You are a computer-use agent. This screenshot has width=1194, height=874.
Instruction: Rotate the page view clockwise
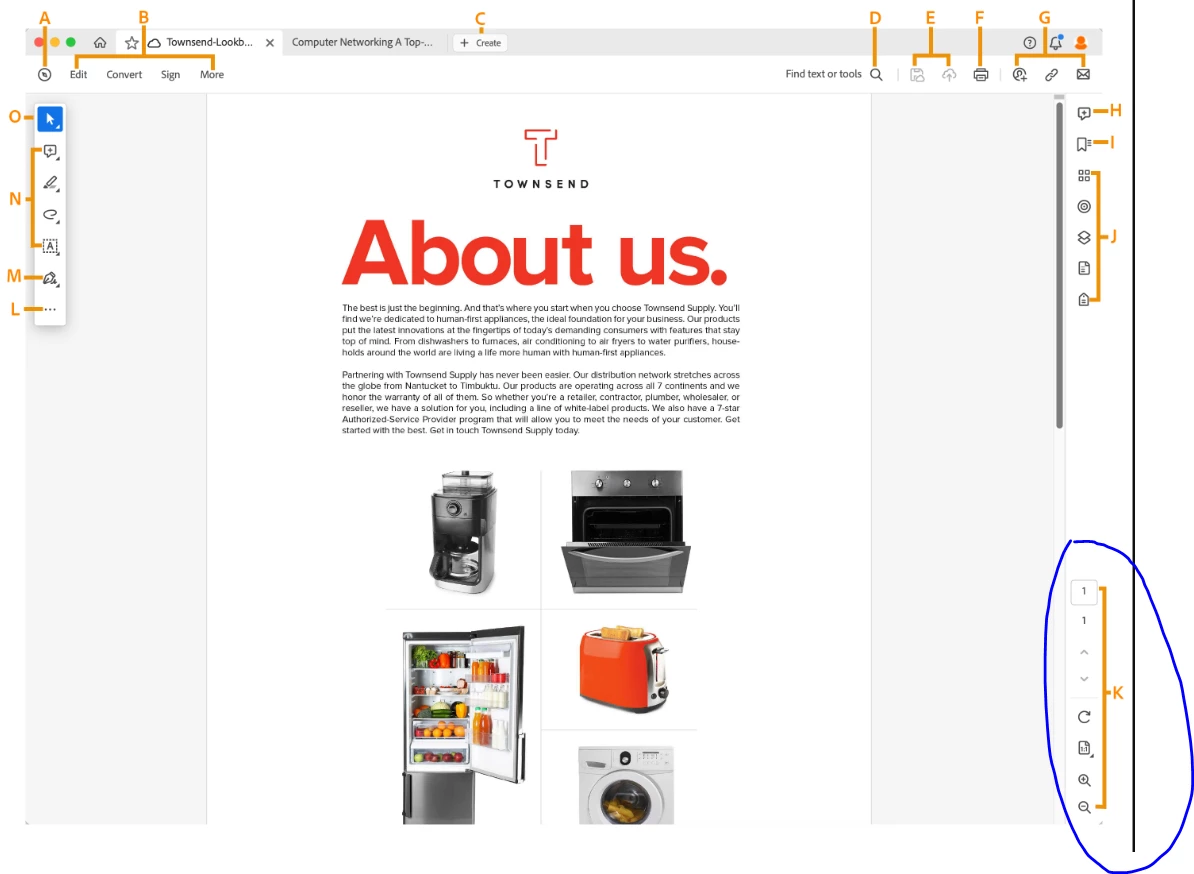tap(1084, 716)
